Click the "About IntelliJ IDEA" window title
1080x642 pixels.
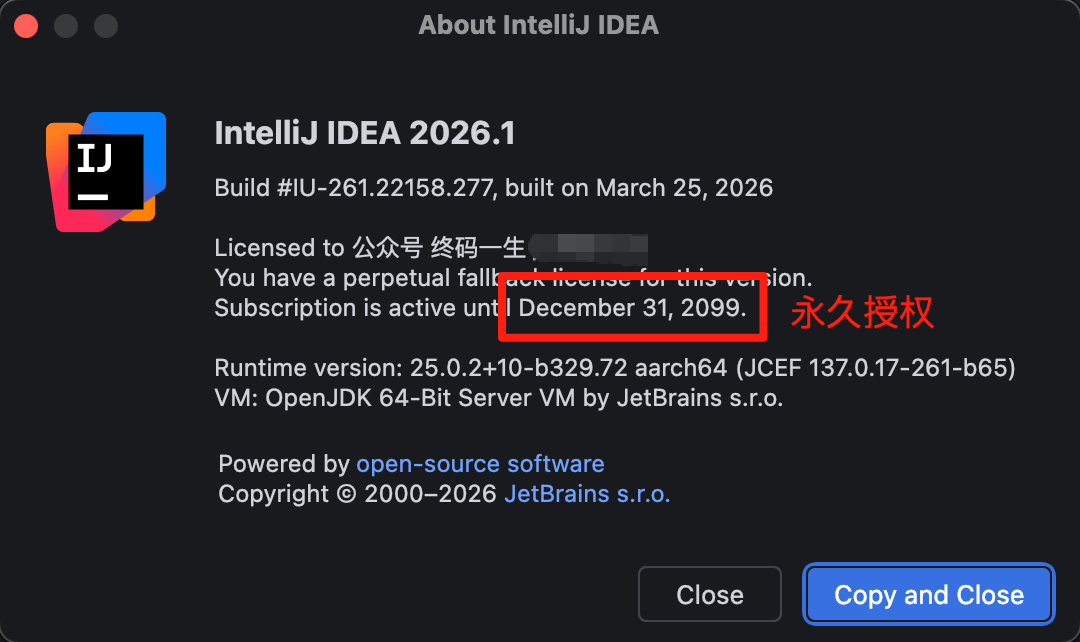(x=539, y=25)
